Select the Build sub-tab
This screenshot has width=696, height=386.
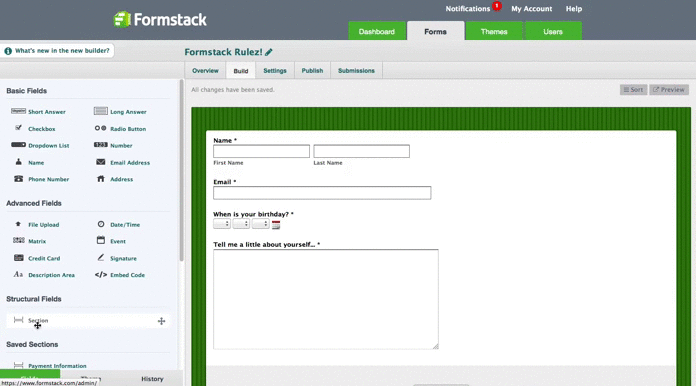(x=241, y=71)
